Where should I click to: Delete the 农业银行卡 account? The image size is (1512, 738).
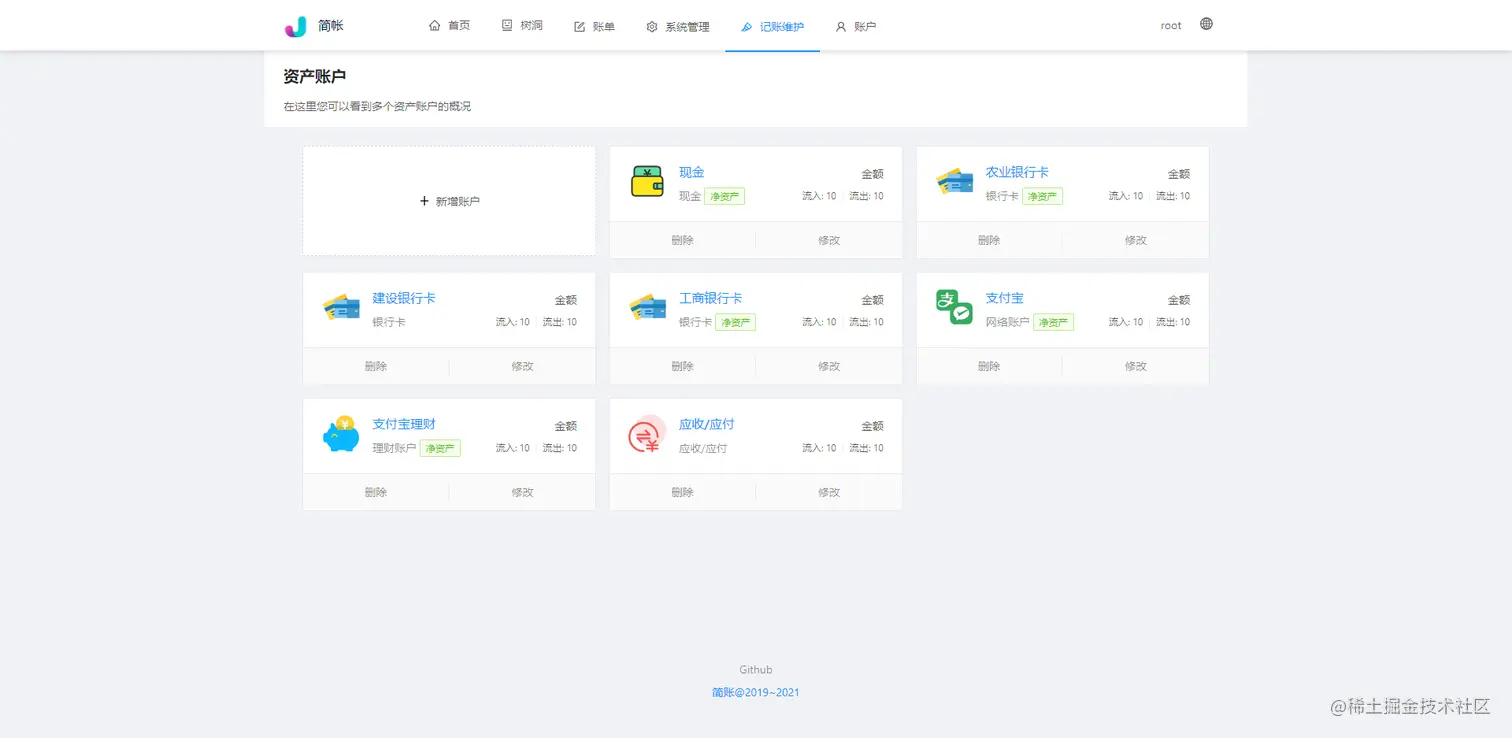[989, 240]
